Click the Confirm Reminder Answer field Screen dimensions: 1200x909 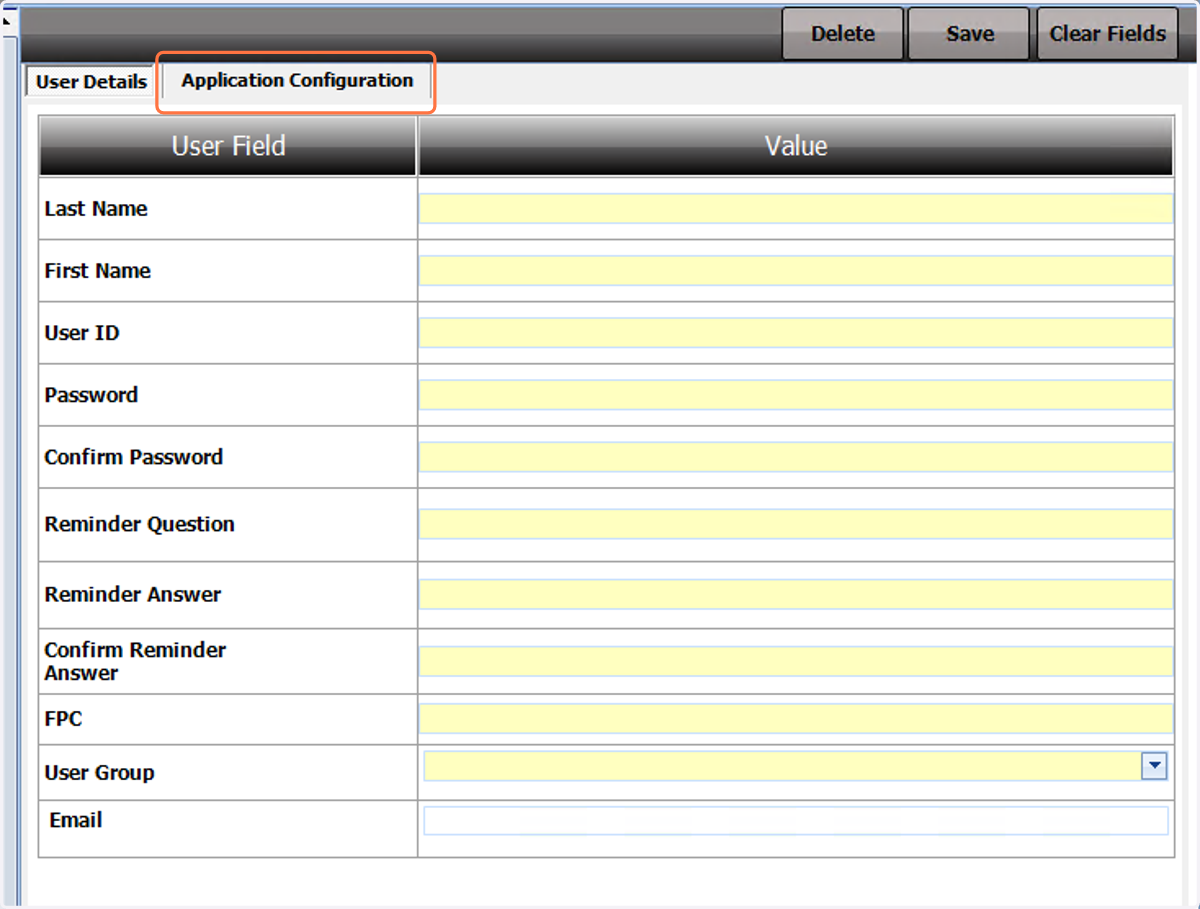pos(796,661)
